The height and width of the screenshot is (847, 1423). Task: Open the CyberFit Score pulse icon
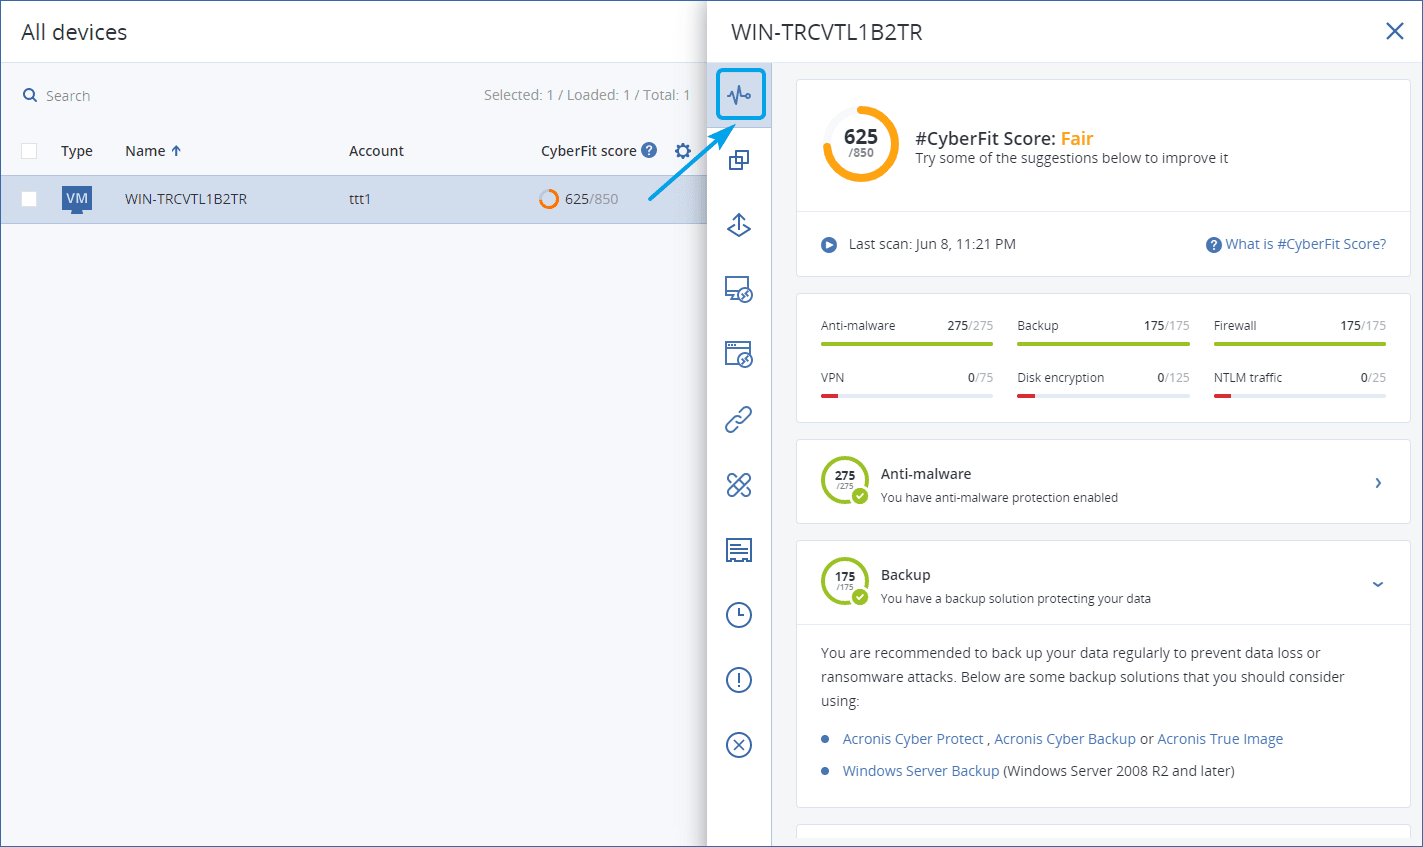pyautogui.click(x=739, y=95)
